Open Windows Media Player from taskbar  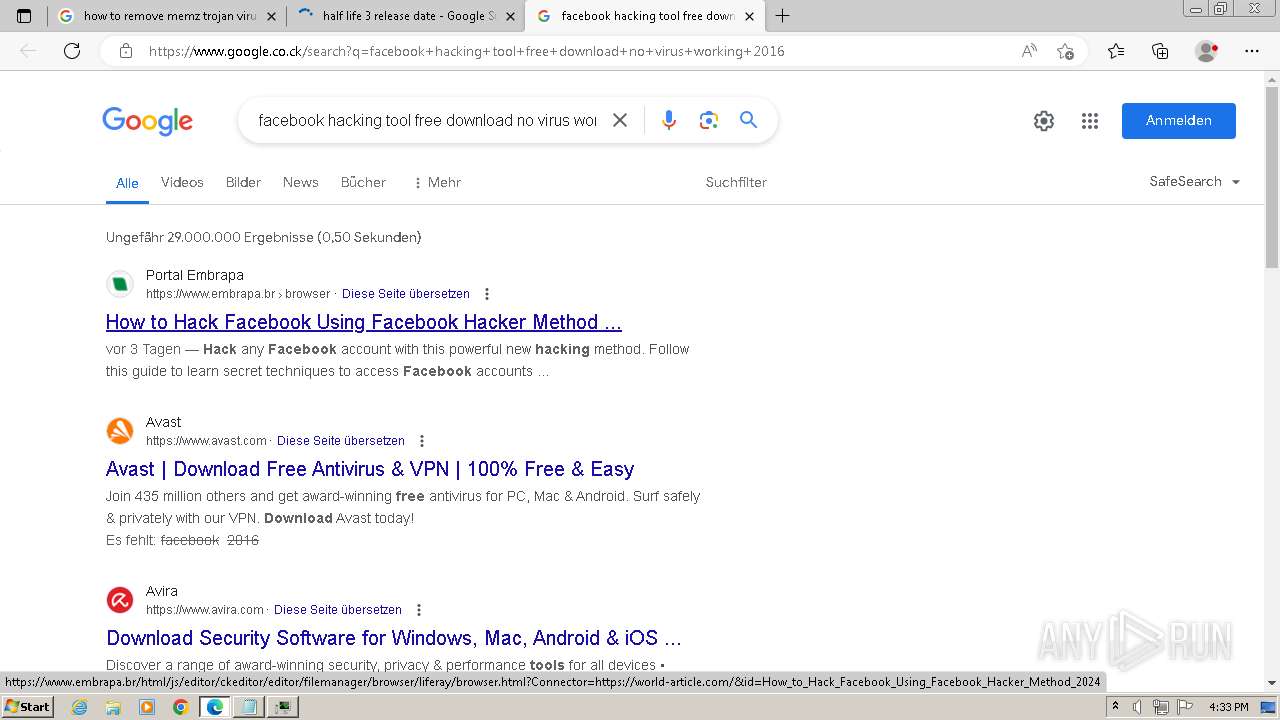pyautogui.click(x=147, y=707)
